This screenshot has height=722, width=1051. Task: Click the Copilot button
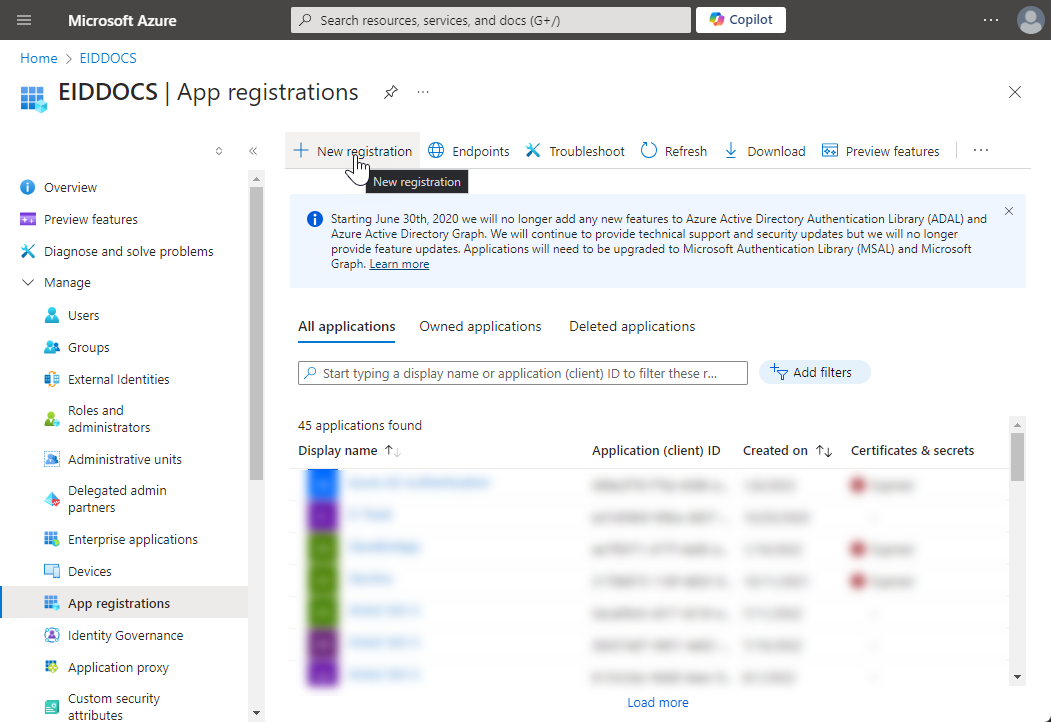(740, 20)
